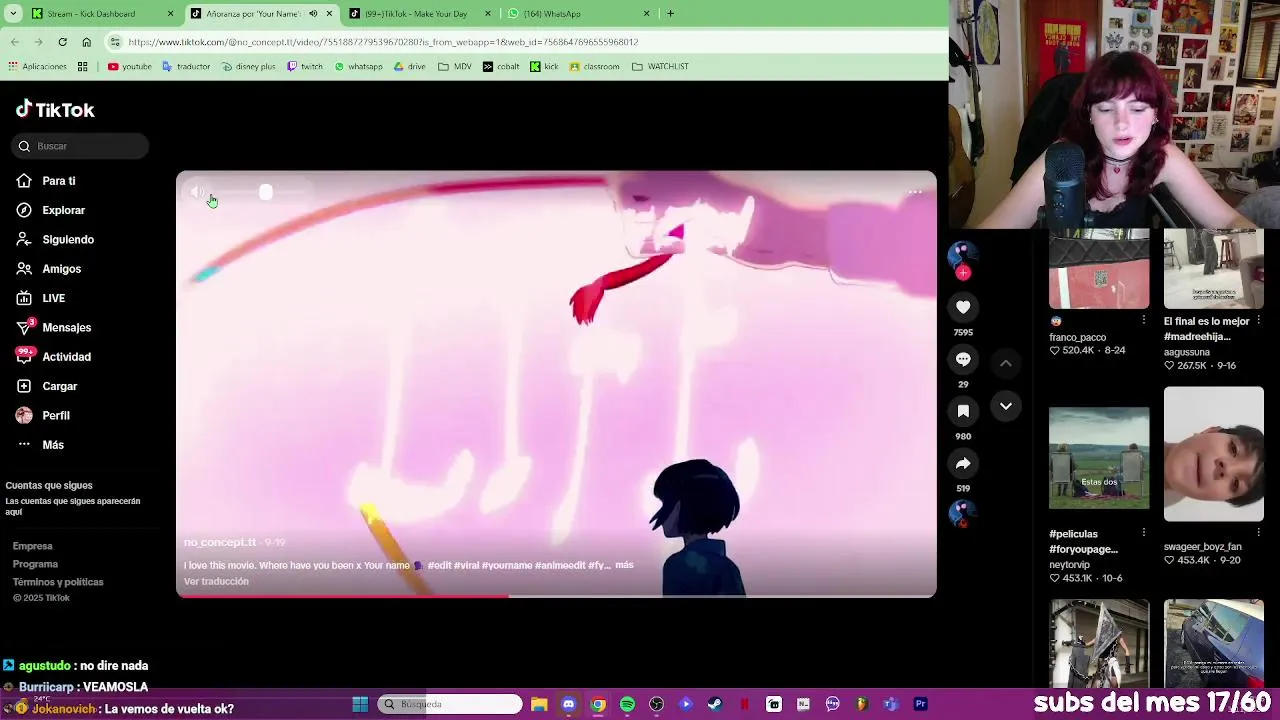1280x720 pixels.
Task: Click the Programa footer link
Action: coord(36,564)
